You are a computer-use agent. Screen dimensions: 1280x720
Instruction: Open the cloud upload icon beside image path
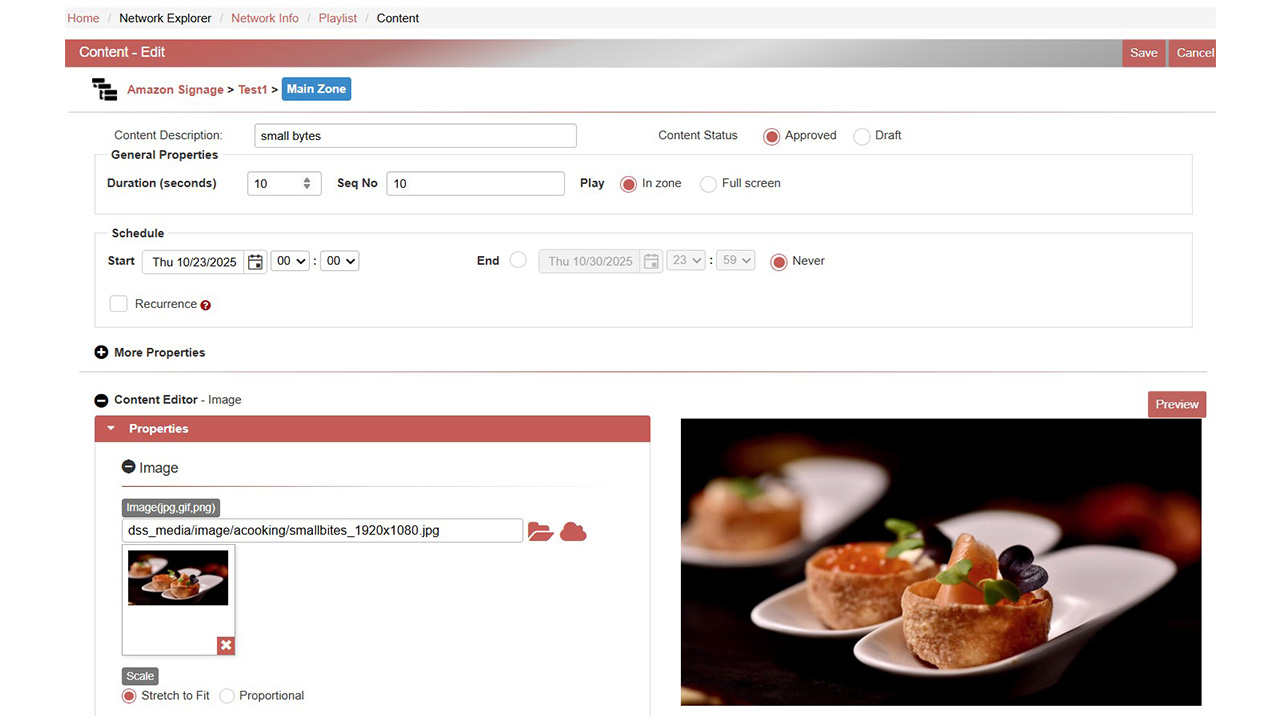[x=573, y=531]
